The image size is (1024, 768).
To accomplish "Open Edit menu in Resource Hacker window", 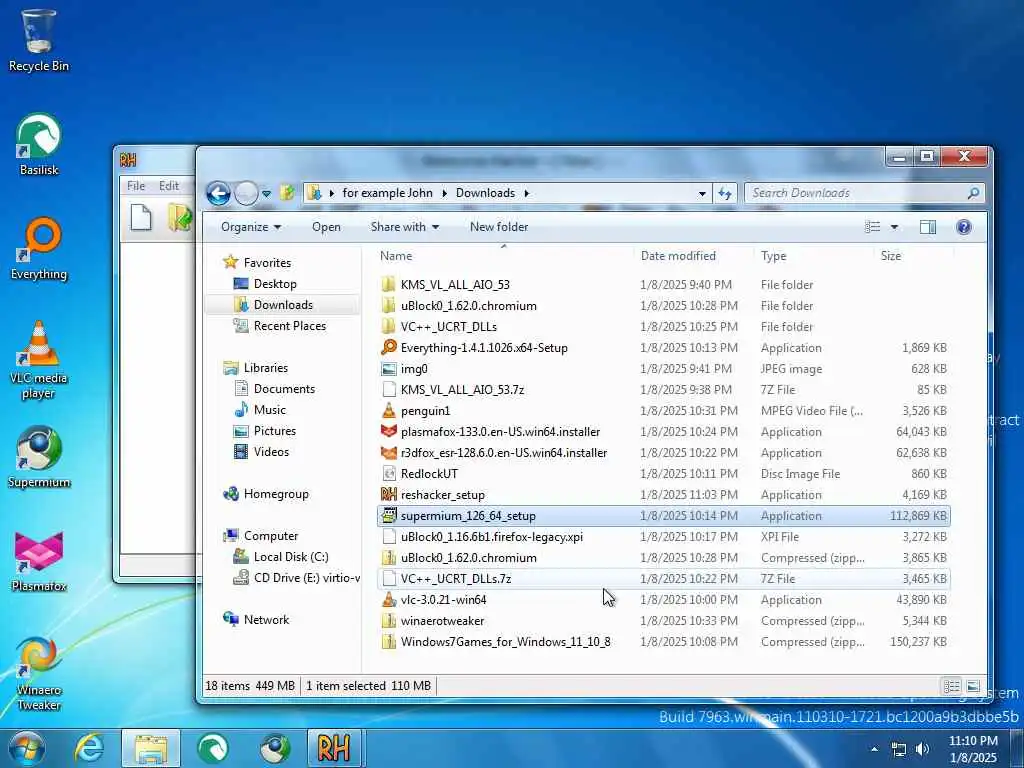I will point(168,185).
